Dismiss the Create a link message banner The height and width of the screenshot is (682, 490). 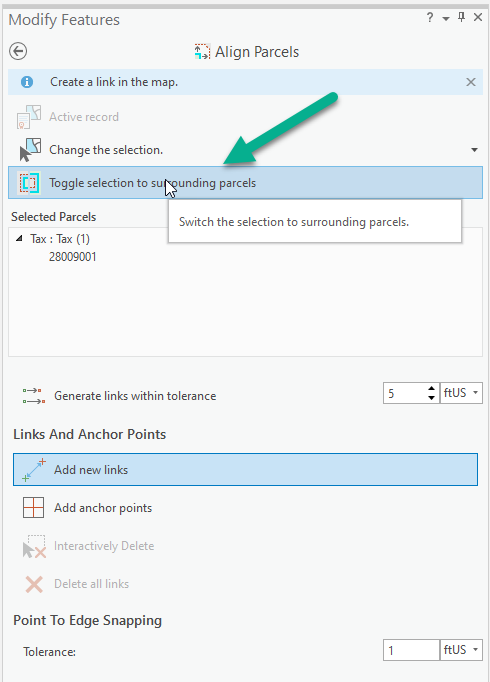click(471, 82)
